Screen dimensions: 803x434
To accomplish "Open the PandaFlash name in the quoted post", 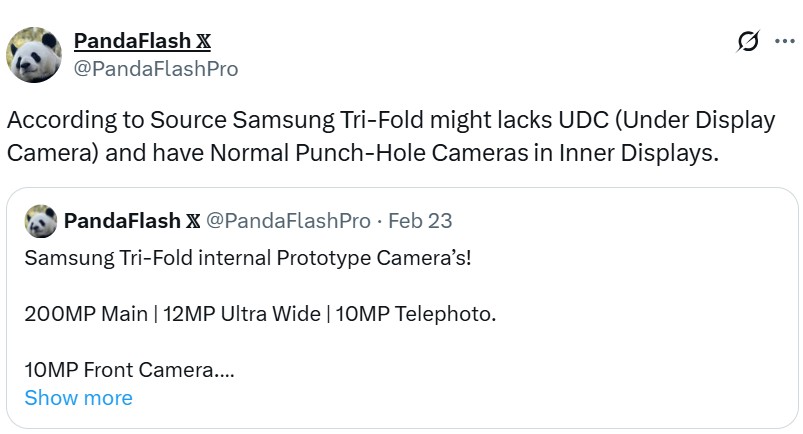I will (122, 220).
